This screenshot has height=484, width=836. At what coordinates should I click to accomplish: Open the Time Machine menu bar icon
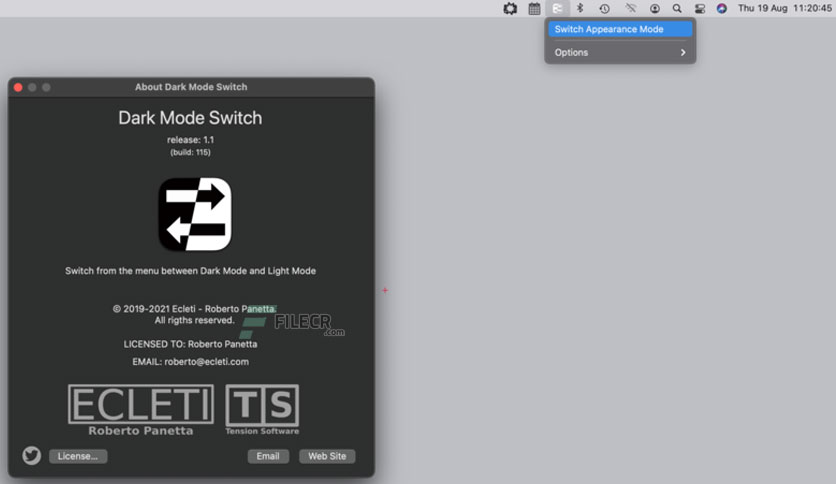[604, 9]
